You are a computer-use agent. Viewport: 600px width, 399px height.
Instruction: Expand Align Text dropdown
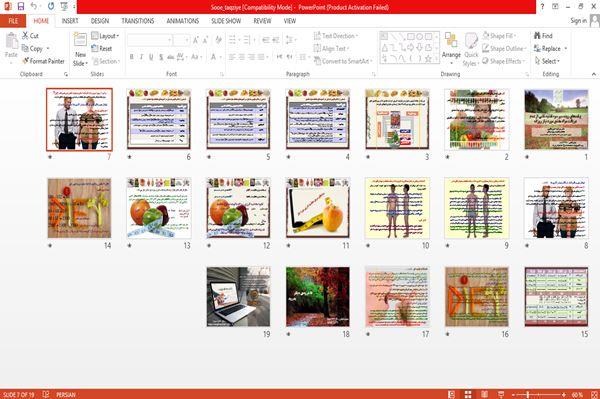pos(331,49)
